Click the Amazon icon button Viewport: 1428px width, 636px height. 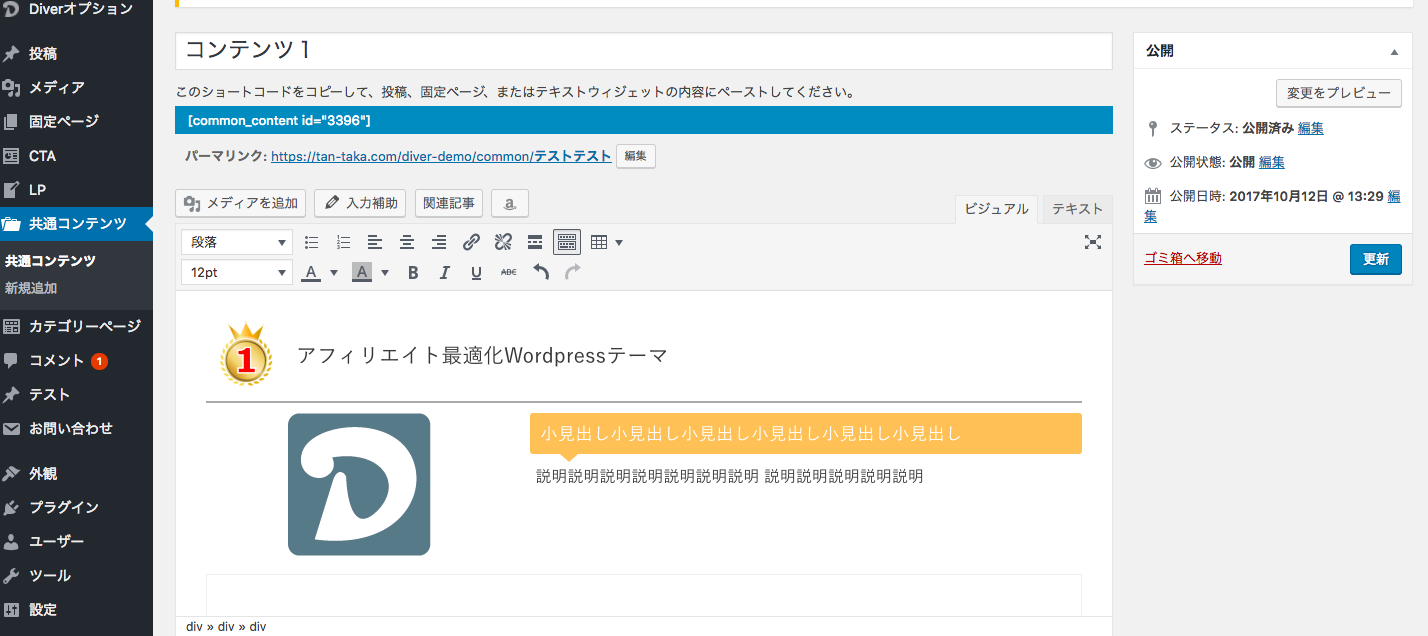pos(510,203)
